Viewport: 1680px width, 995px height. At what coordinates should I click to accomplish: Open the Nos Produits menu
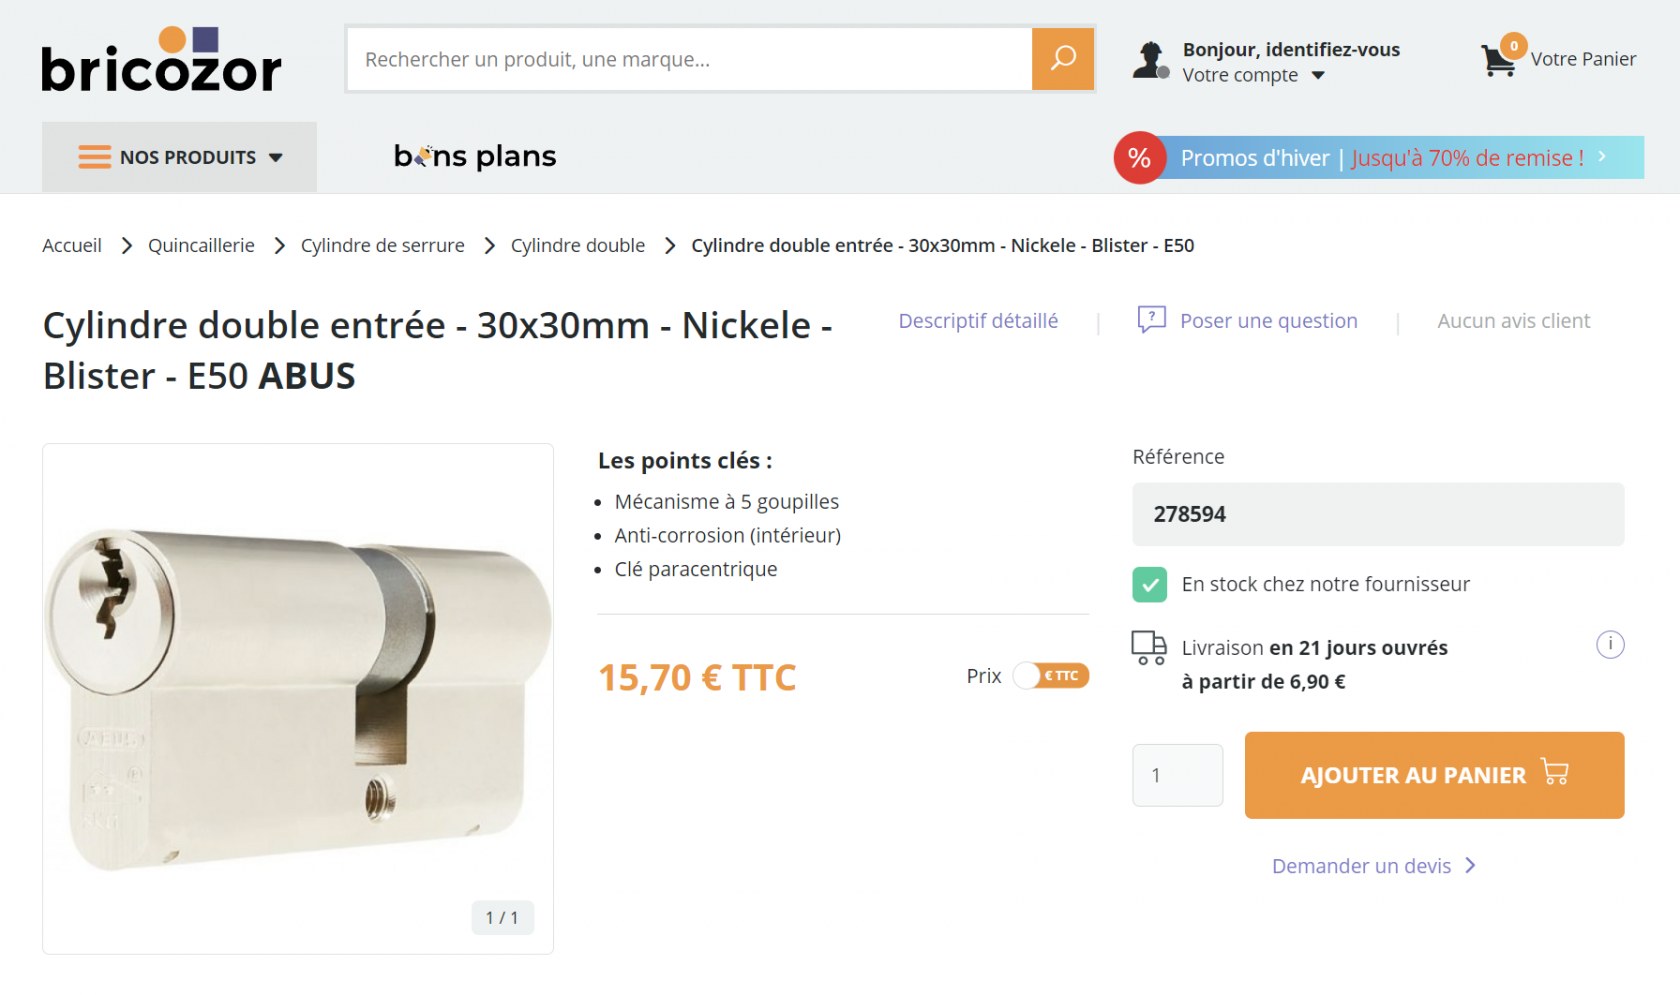pyautogui.click(x=180, y=157)
